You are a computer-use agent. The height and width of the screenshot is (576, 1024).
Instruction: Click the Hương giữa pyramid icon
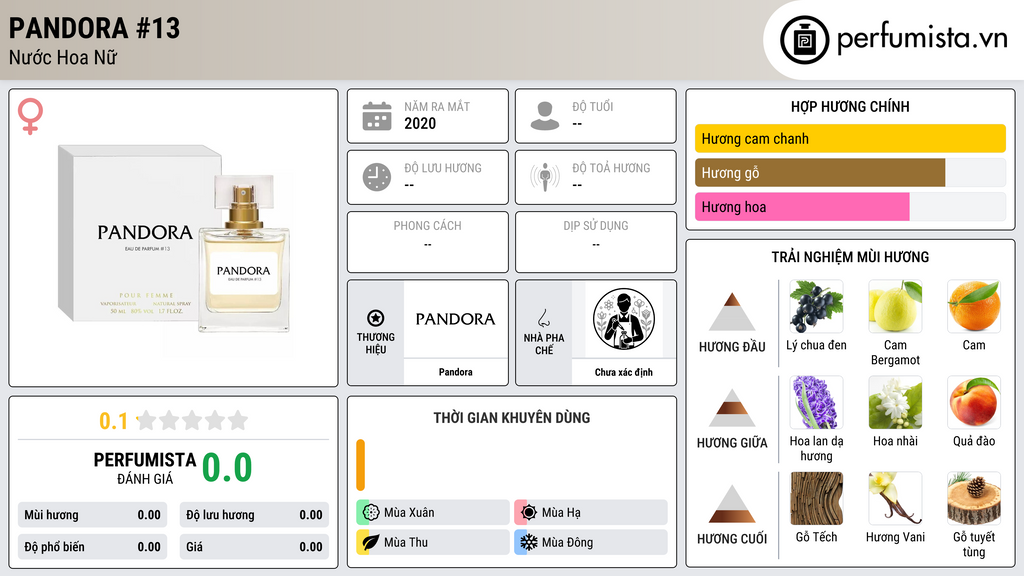[x=732, y=408]
